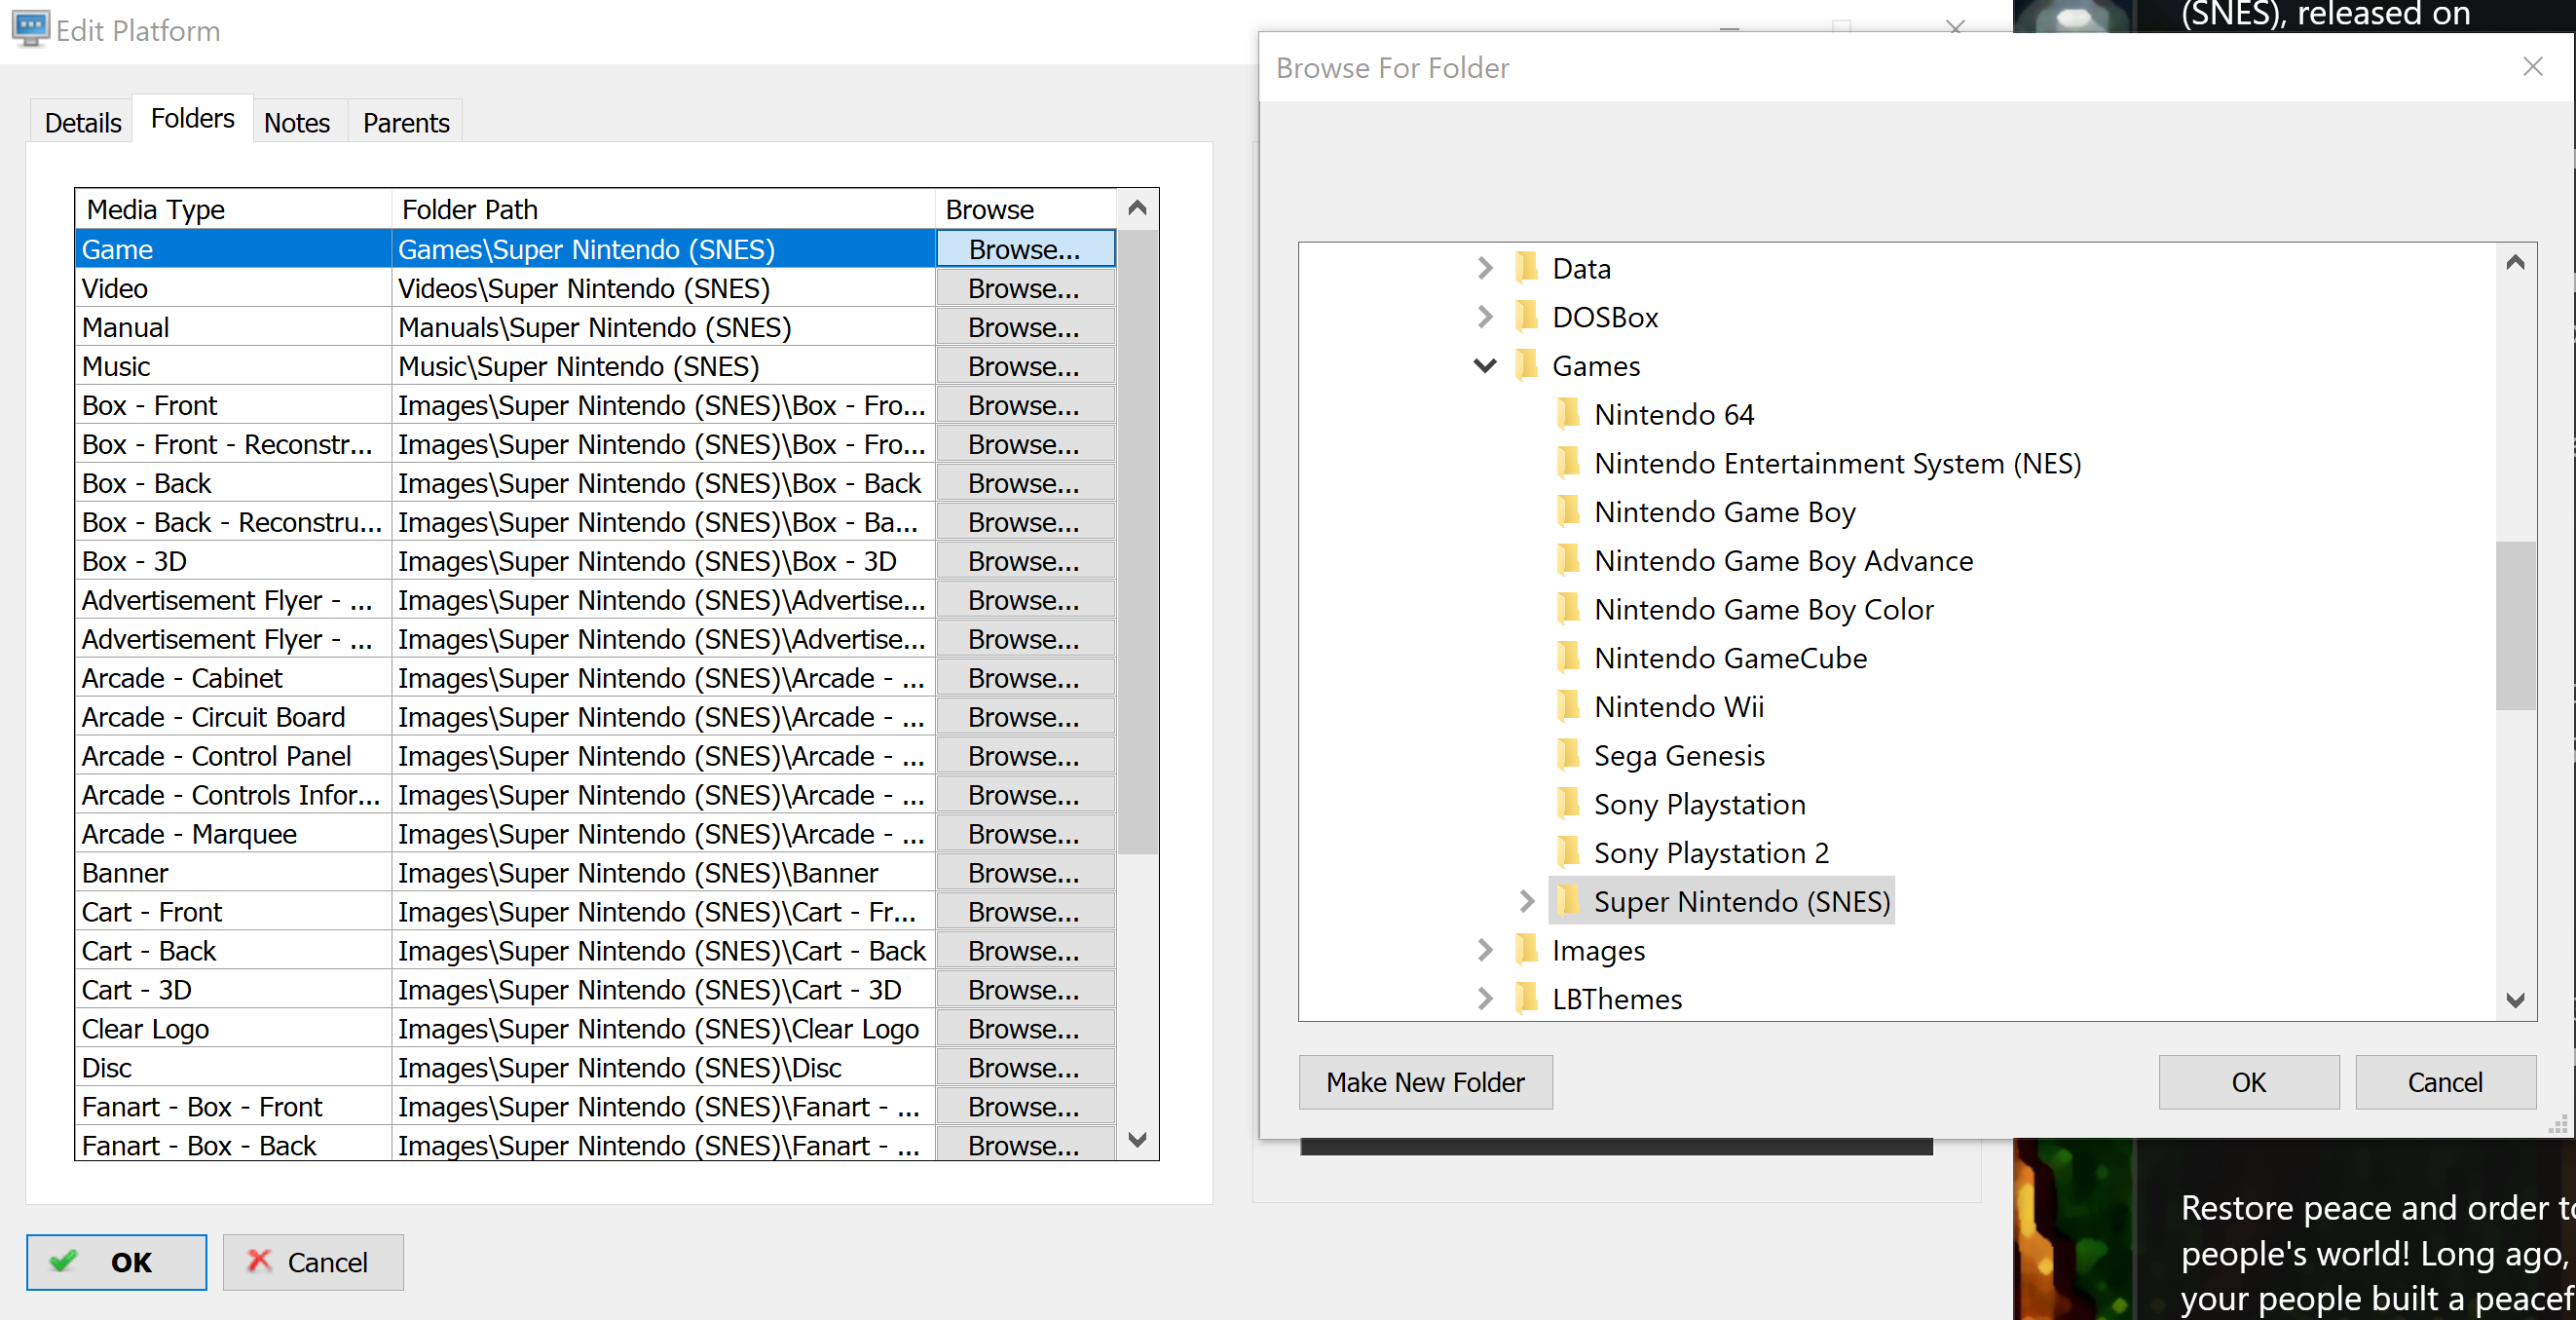Select the Sony Playstation folder
The image size is (2576, 1320).
pyautogui.click(x=1699, y=804)
